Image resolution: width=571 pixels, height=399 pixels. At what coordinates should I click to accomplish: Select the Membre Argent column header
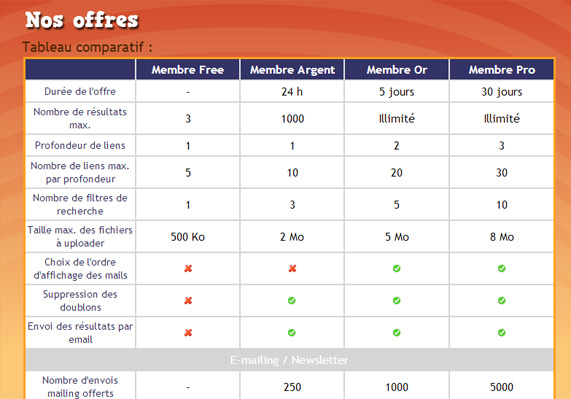[292, 70]
